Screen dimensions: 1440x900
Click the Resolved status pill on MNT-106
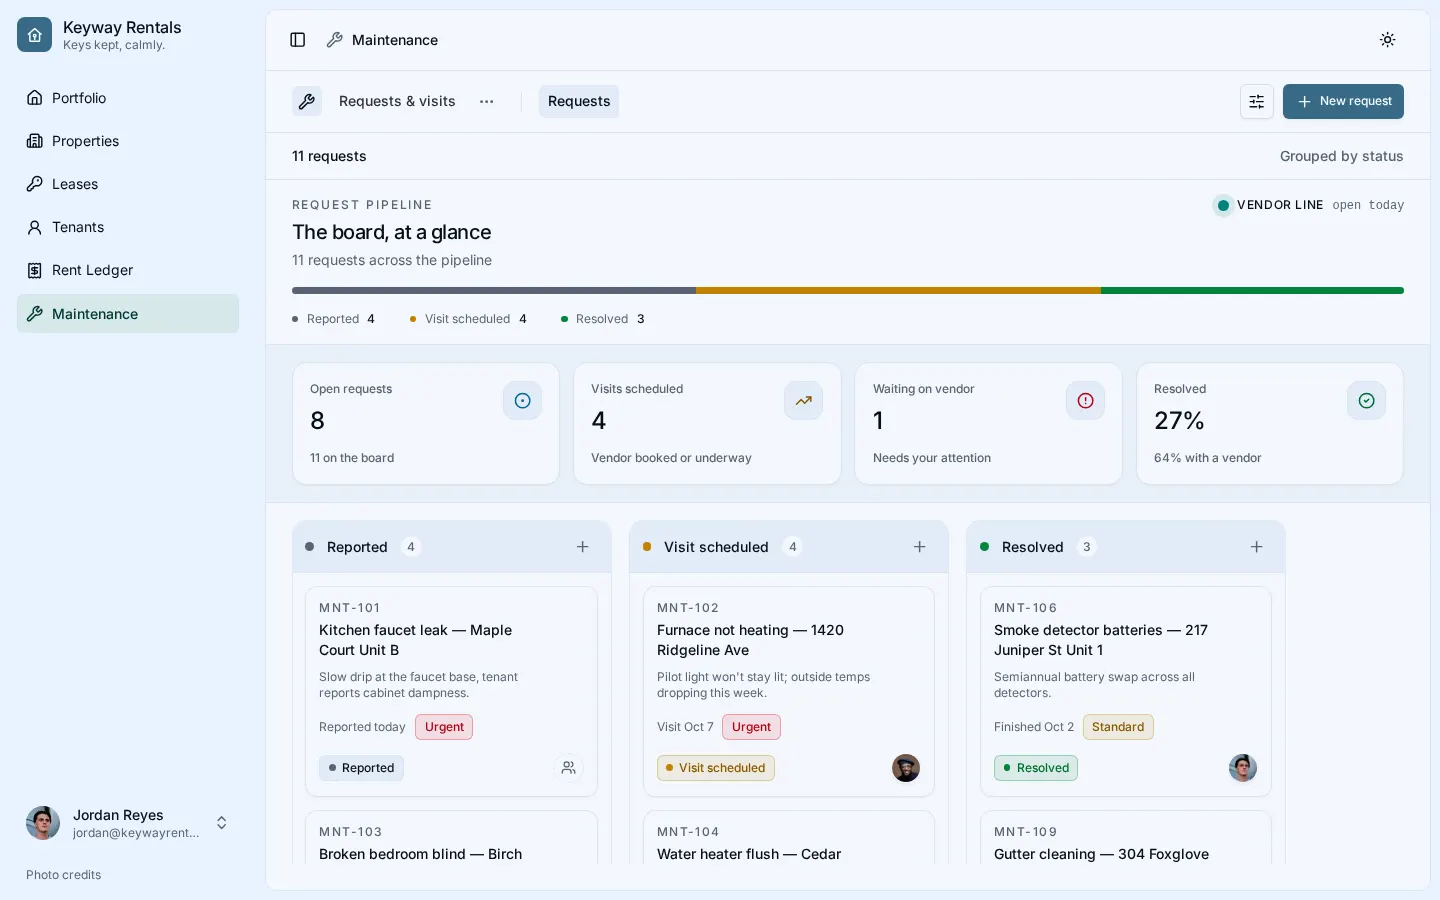(x=1036, y=768)
